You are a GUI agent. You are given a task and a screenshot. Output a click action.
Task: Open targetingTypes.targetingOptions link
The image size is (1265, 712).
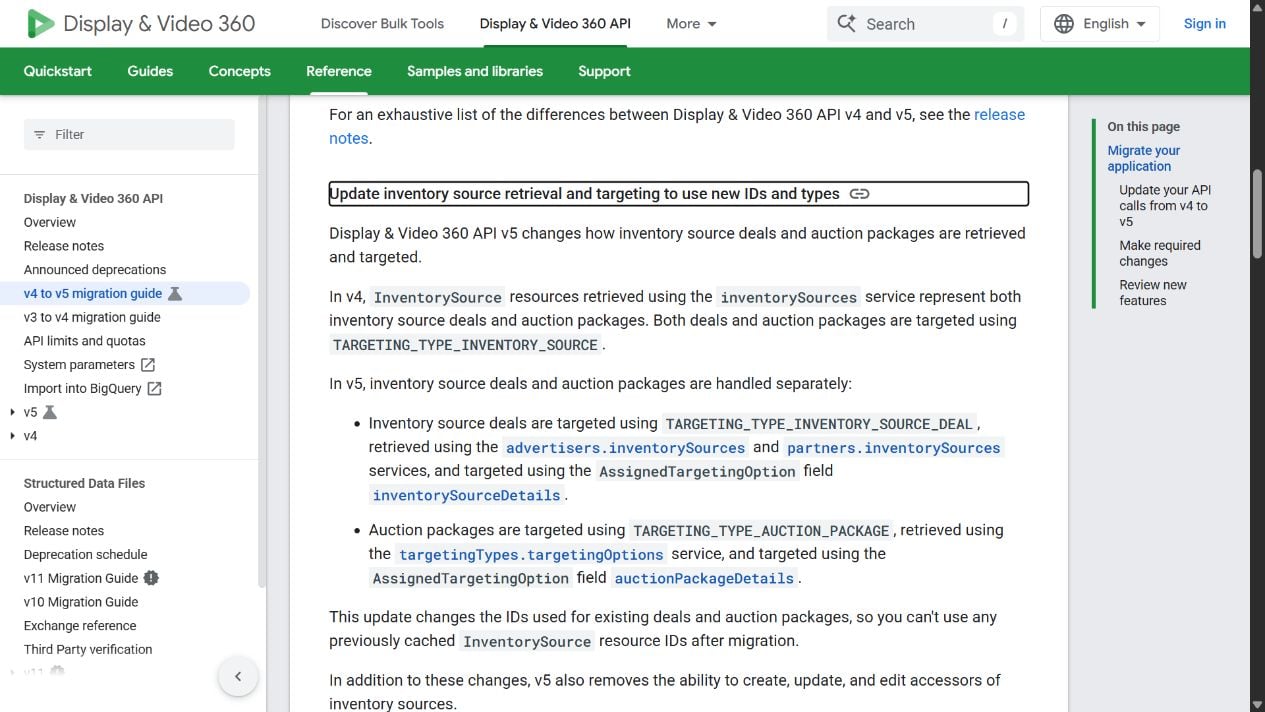pos(531,554)
